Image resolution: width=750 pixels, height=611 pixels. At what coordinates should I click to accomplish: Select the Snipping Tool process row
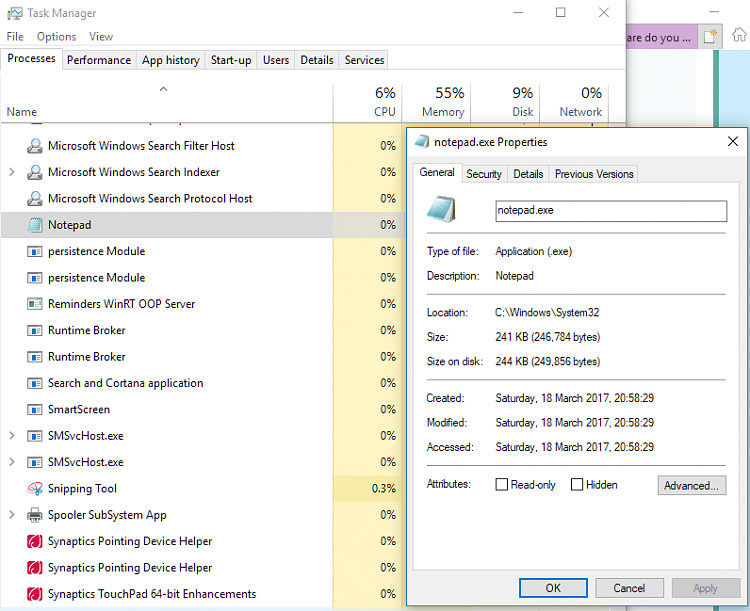click(x=203, y=489)
